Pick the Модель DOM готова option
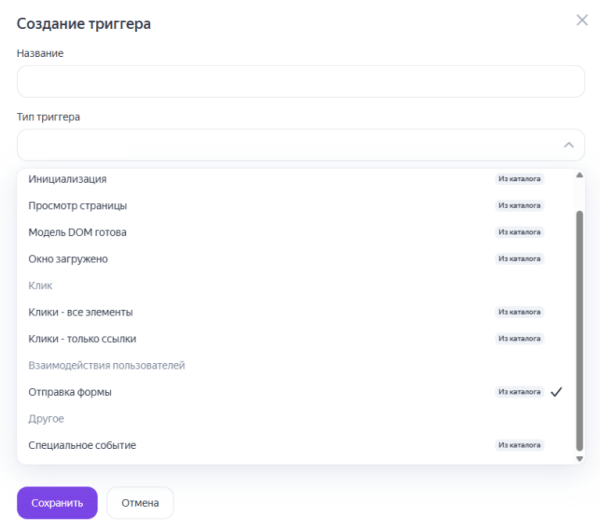This screenshot has height=531, width=600. 78,232
